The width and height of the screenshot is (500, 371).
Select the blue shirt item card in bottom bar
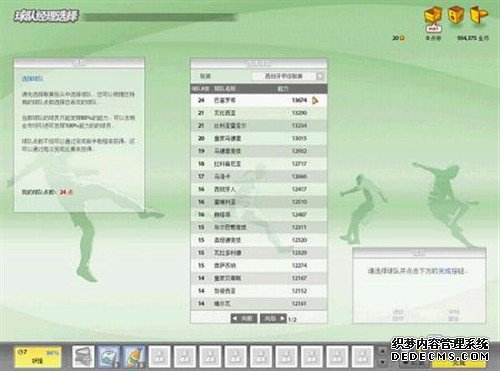pyautogui.click(x=109, y=357)
